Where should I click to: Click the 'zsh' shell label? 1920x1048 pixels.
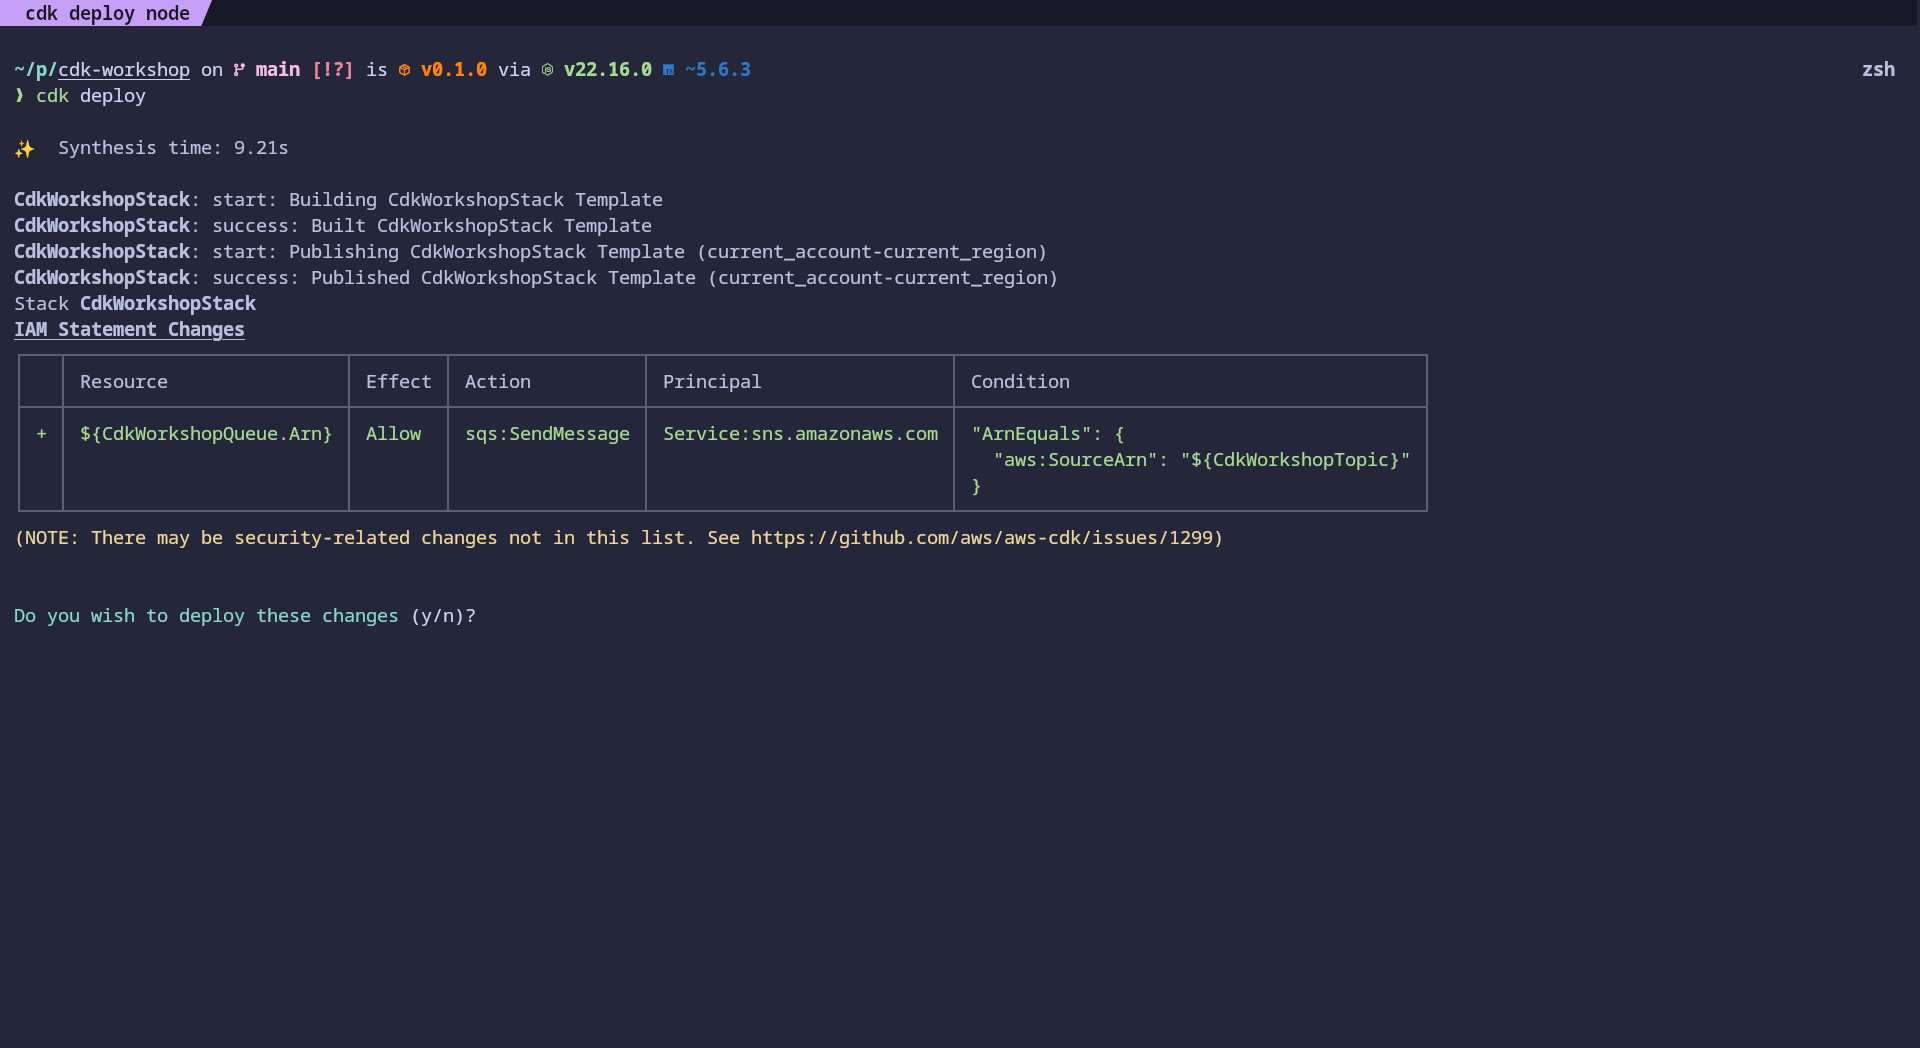1878,70
